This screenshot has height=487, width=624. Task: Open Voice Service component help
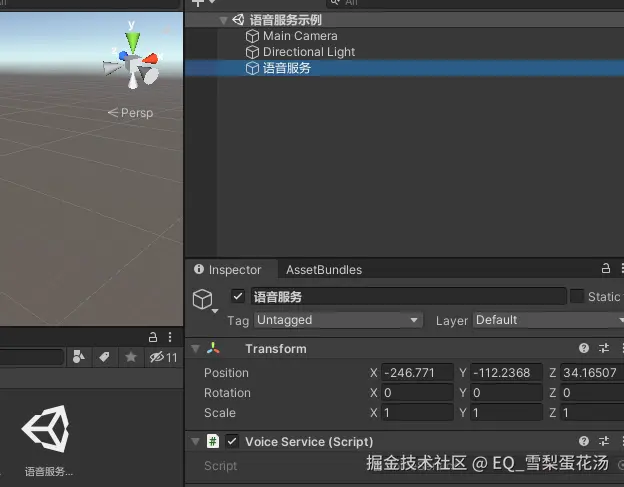584,441
